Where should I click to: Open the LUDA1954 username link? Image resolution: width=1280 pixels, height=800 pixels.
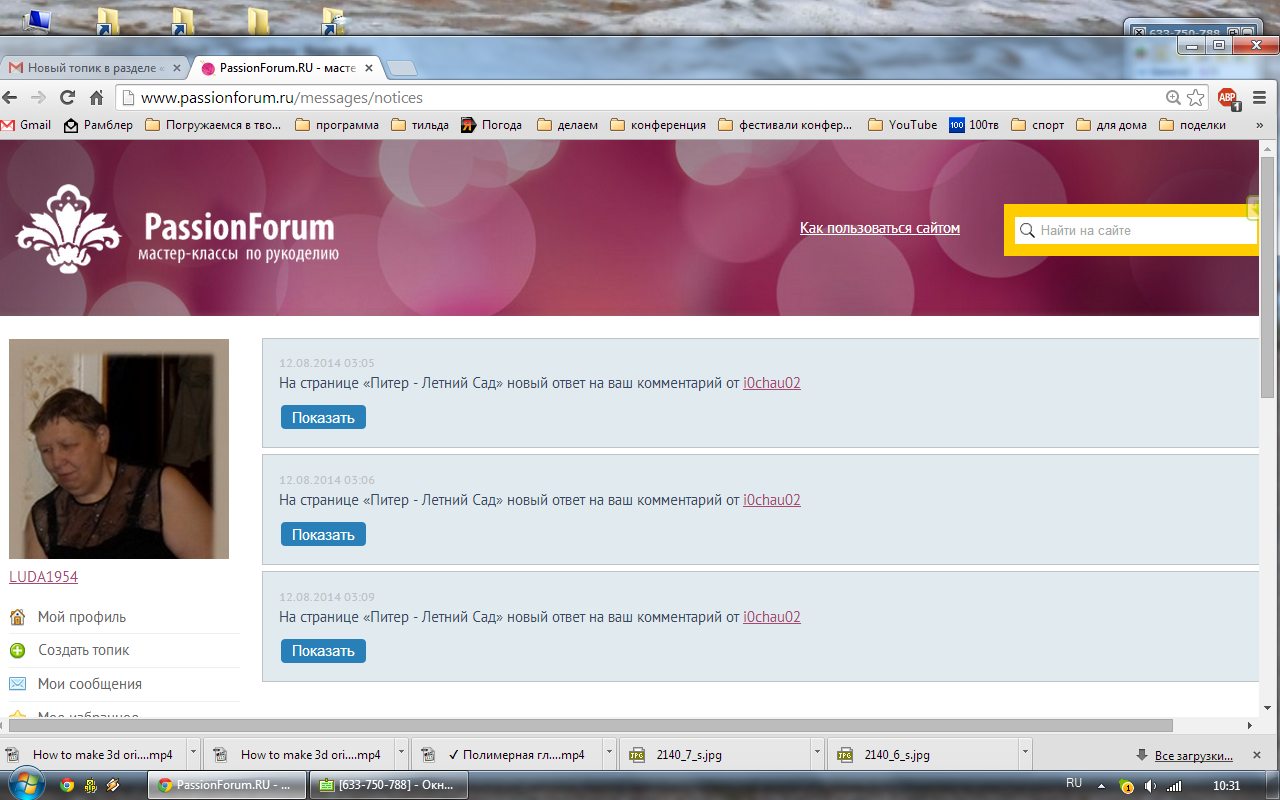point(43,577)
